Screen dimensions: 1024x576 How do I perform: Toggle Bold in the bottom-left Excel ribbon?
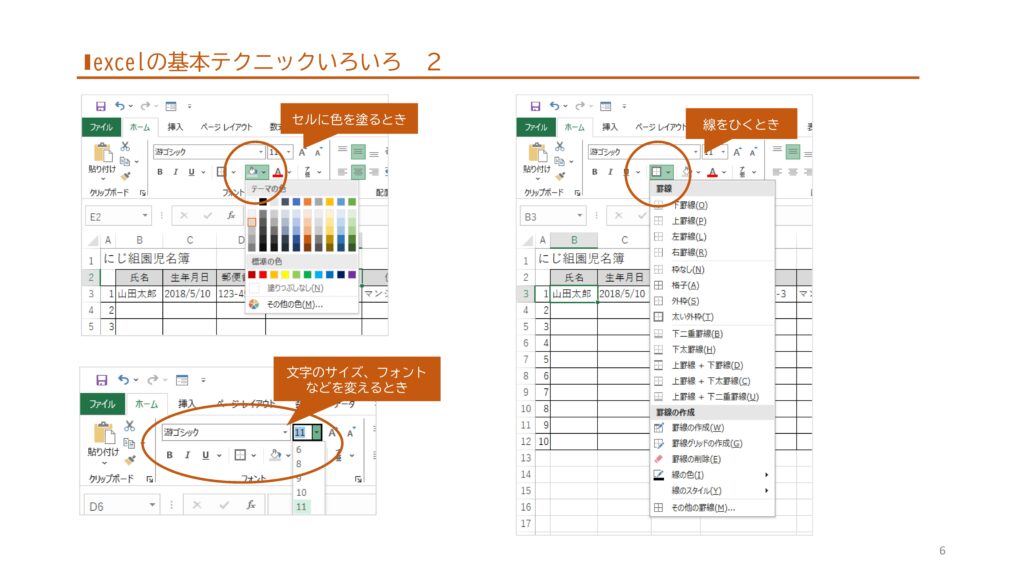[x=170, y=455]
